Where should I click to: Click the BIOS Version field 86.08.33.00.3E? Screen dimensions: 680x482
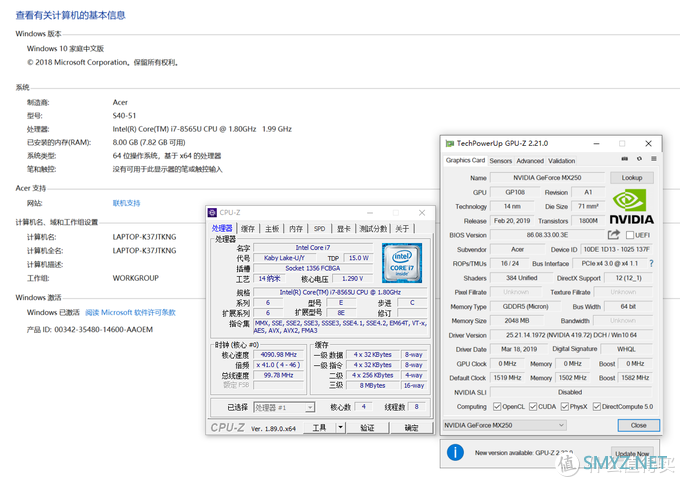click(x=547, y=235)
